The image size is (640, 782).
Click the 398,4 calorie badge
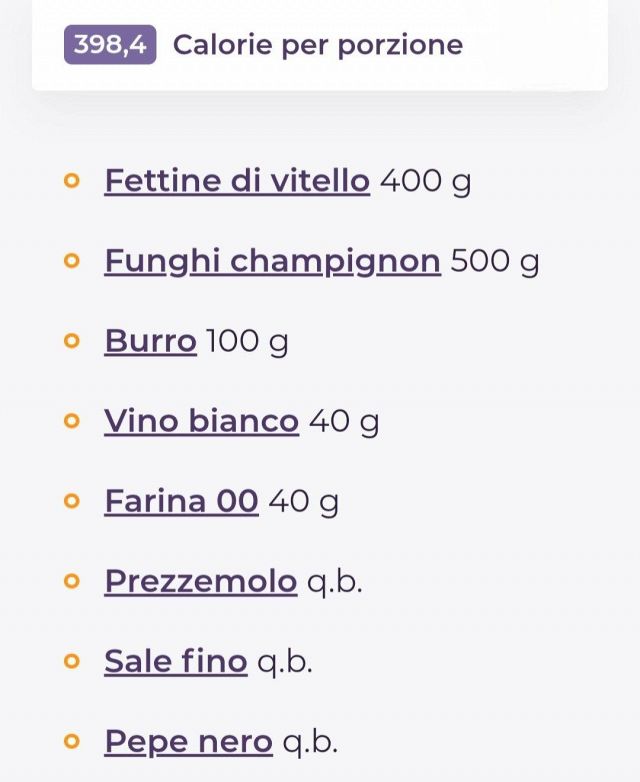[110, 44]
